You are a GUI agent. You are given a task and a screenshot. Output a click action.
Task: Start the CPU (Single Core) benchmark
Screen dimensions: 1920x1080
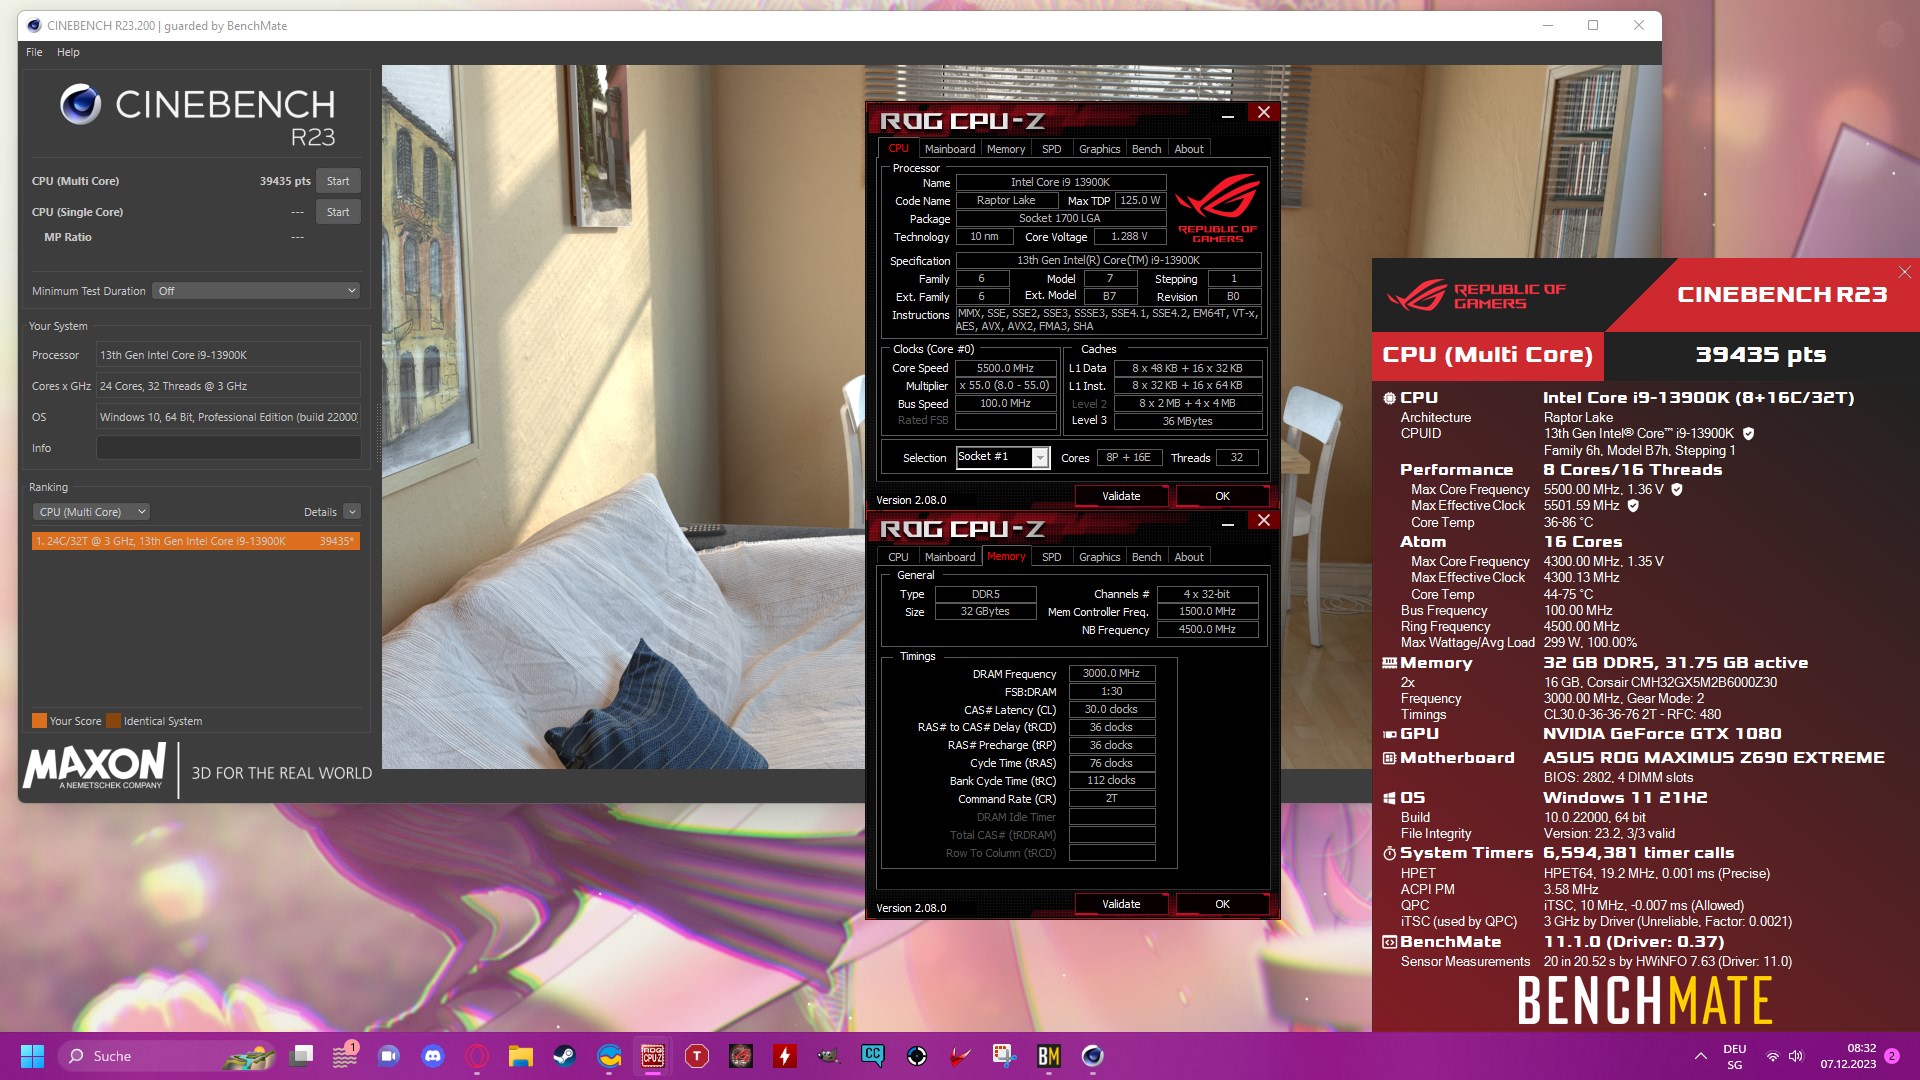(x=338, y=212)
